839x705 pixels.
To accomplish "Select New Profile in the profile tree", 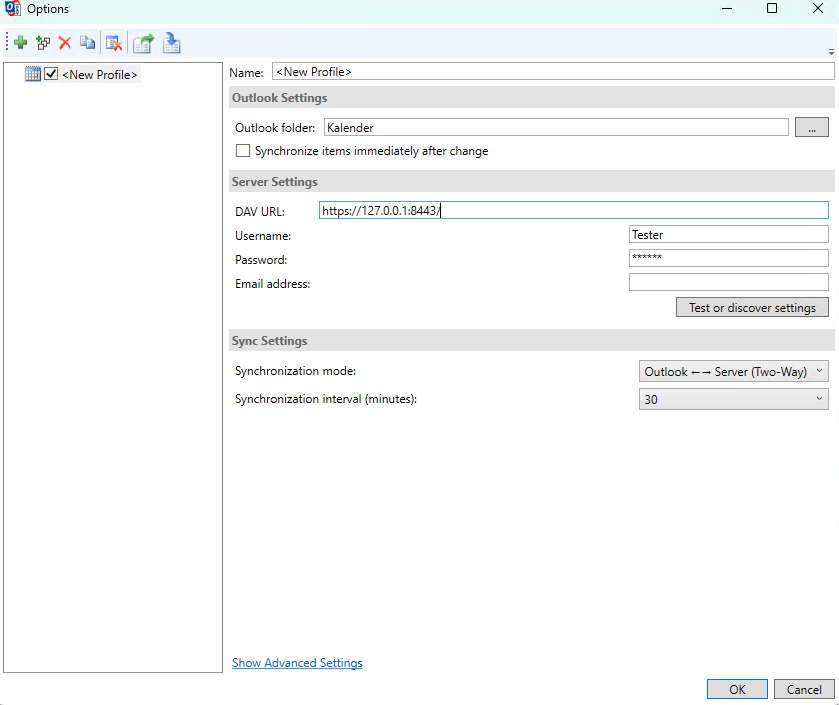I will (x=99, y=75).
